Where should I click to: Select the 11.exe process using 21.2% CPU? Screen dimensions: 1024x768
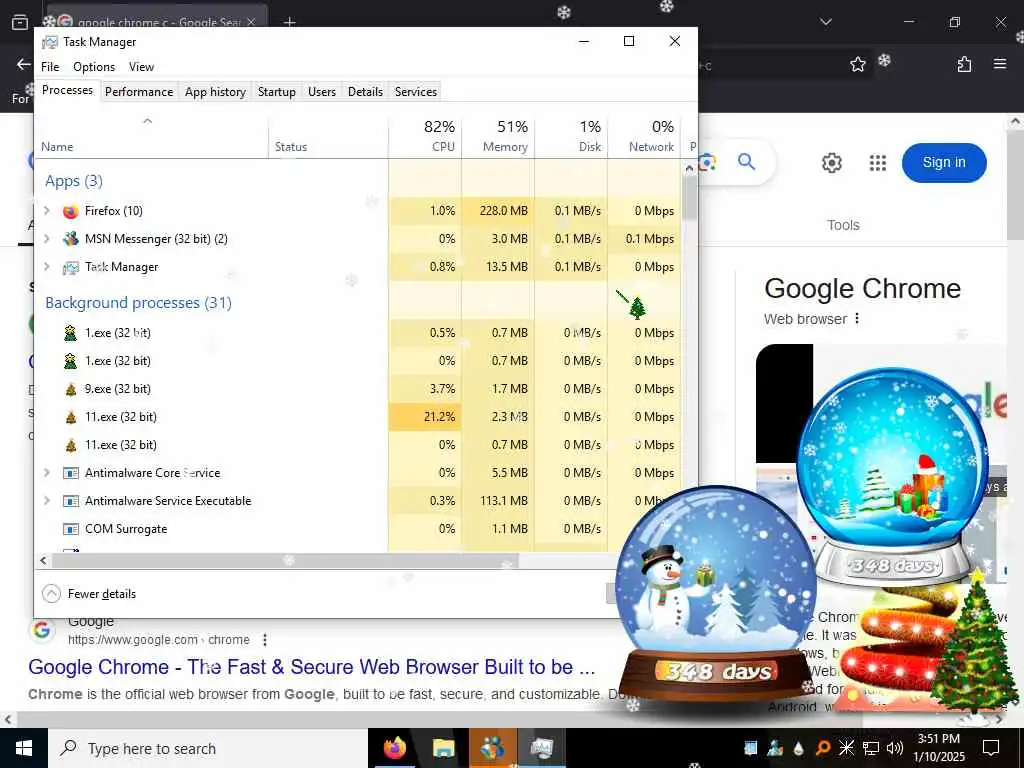click(x=358, y=417)
